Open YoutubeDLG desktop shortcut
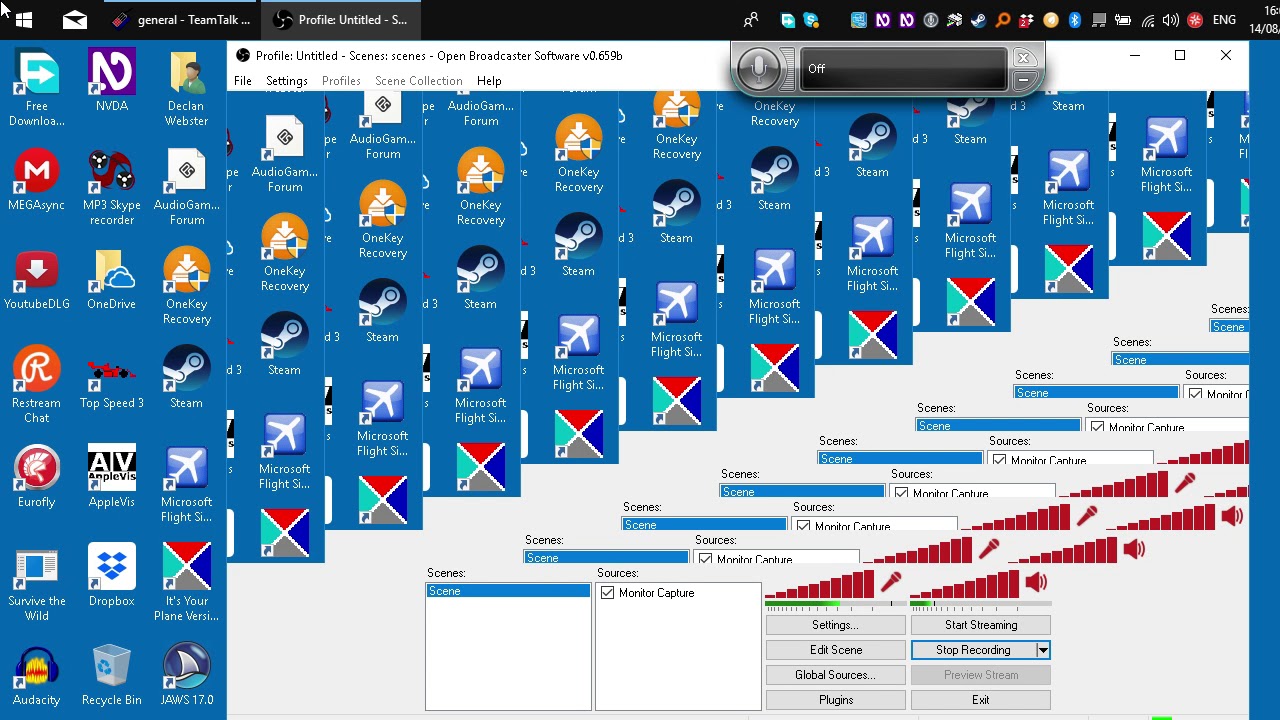1280x720 pixels. pos(37,280)
